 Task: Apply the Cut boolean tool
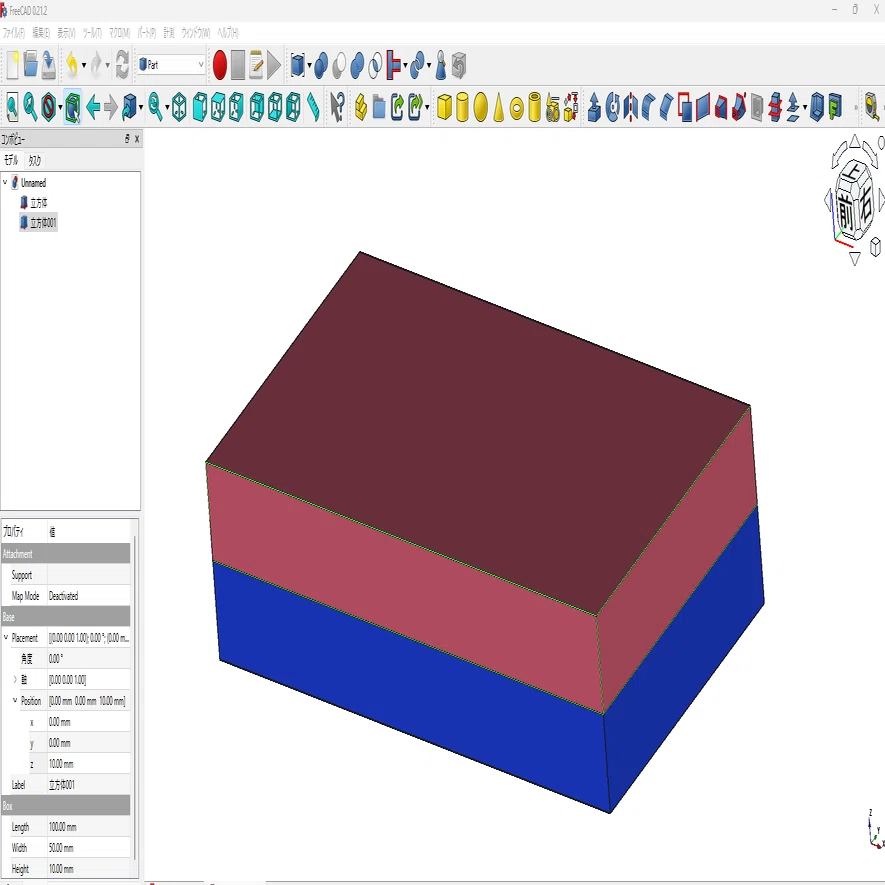339,65
